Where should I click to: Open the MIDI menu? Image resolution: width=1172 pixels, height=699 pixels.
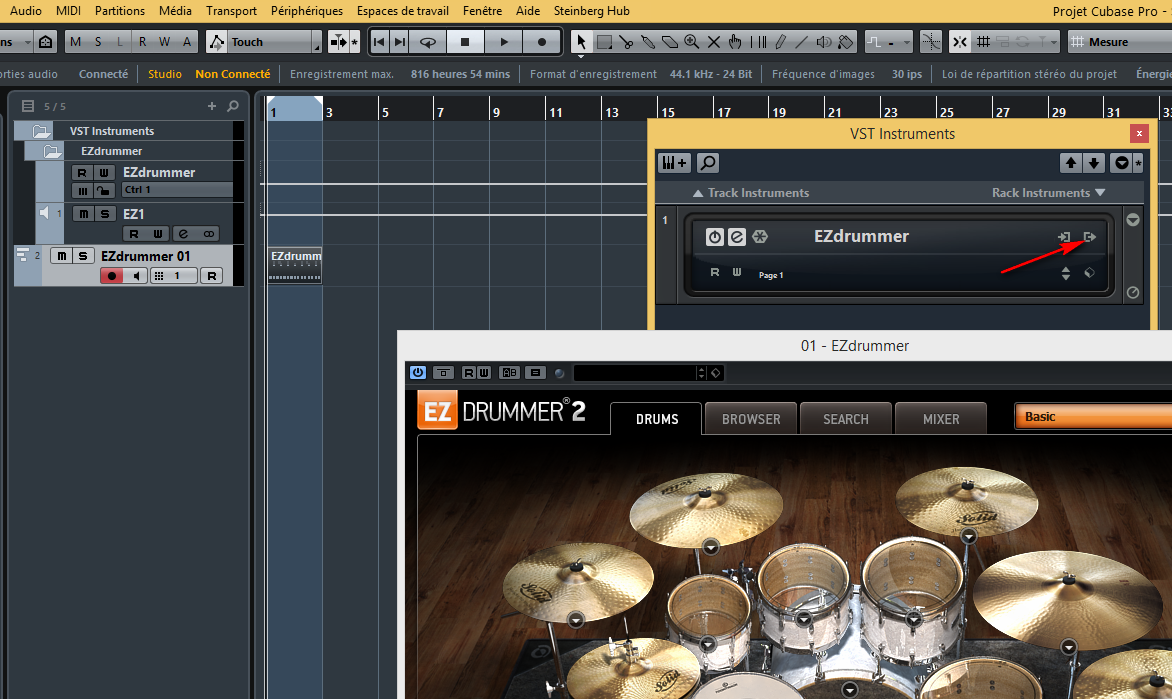coord(68,11)
